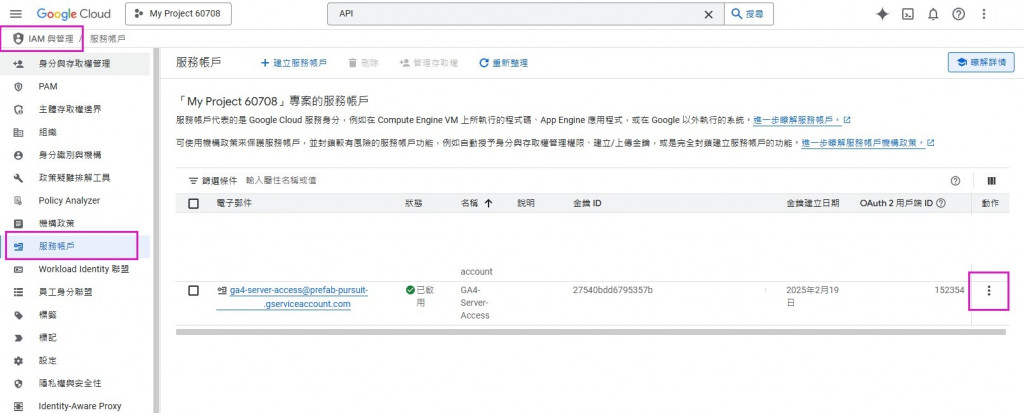This screenshot has width=1024, height=413.
Task: Click the 員工身分聯盟 sidebar icon
Action: 18,292
